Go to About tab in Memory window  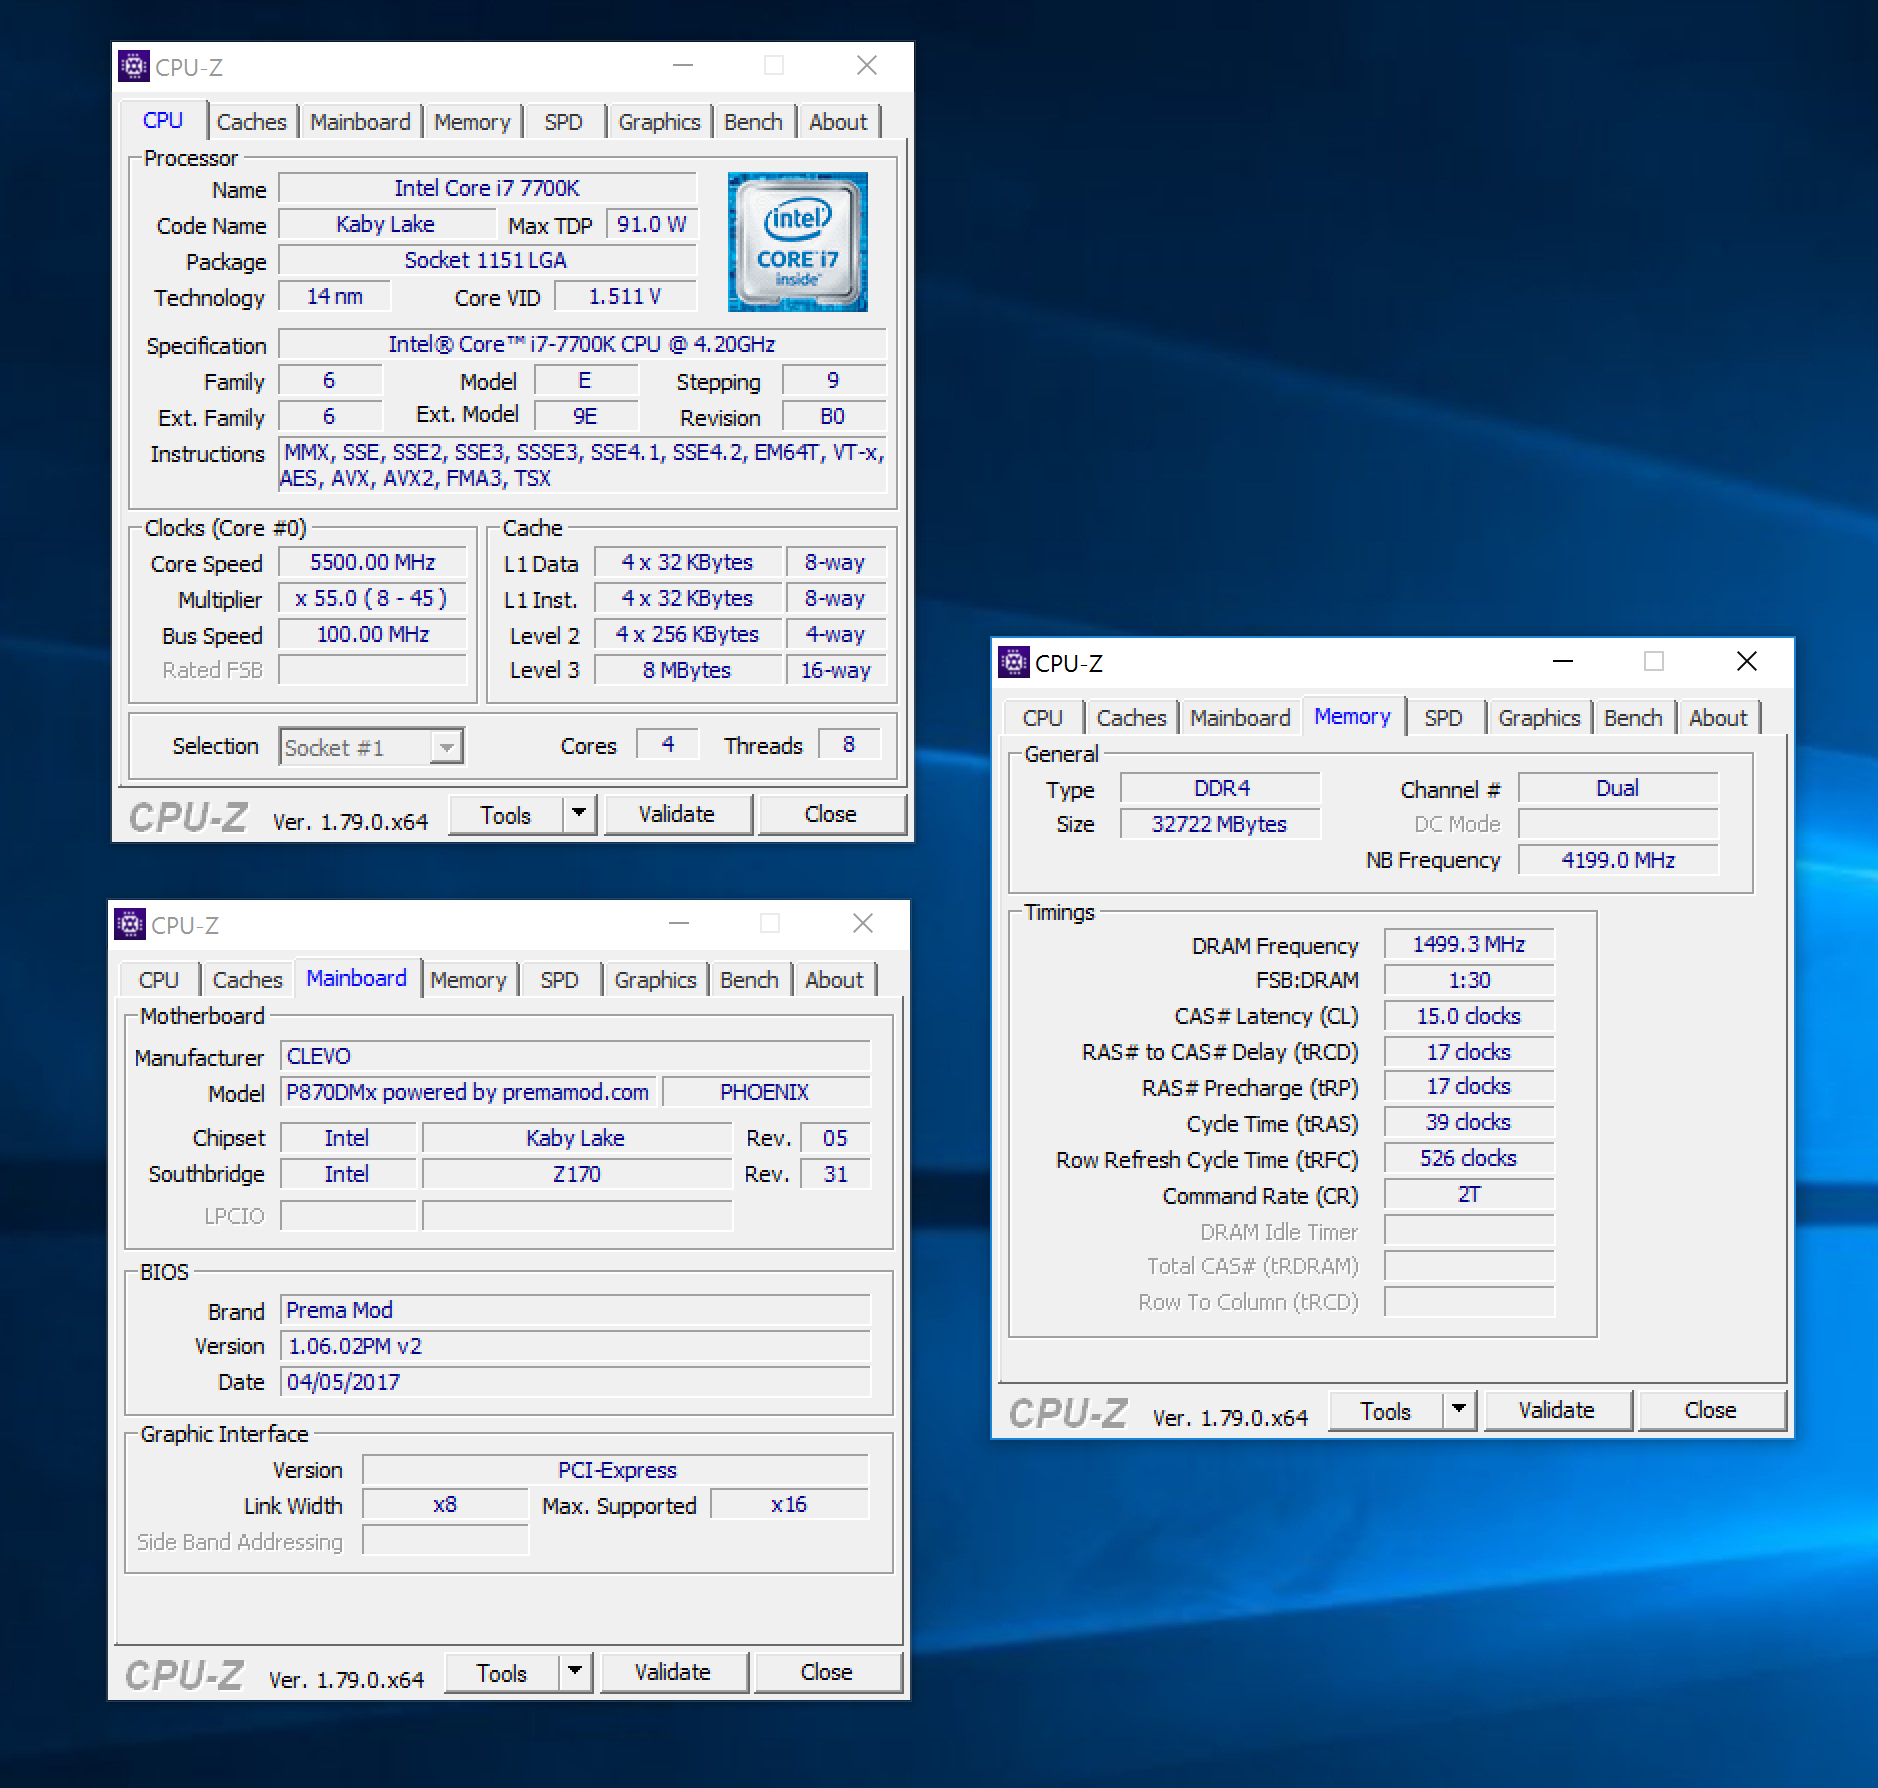click(1717, 718)
